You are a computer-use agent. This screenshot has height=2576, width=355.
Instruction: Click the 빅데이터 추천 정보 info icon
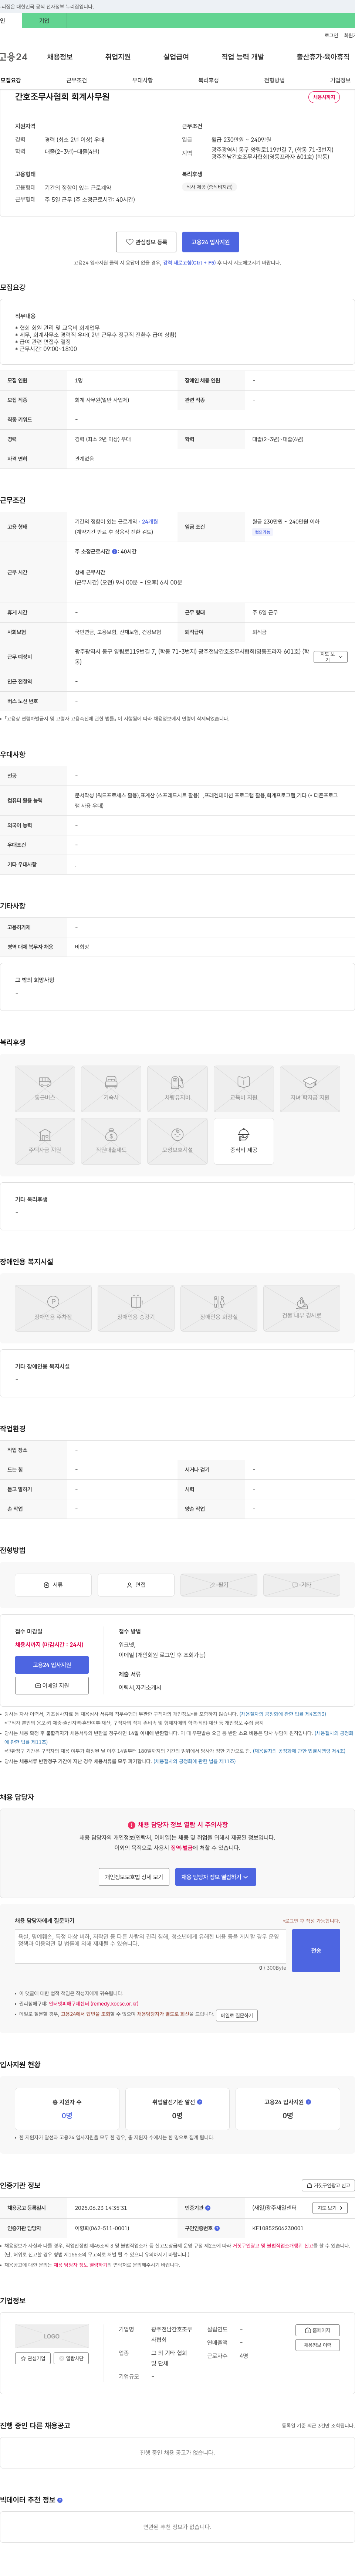[x=60, y=2500]
